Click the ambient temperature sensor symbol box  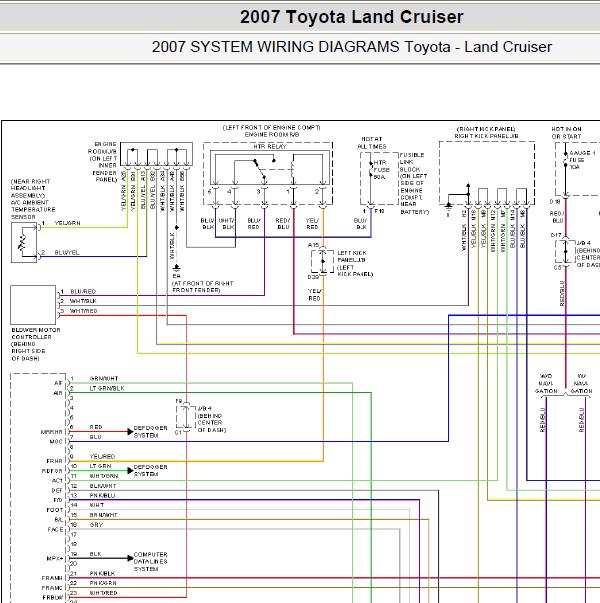[24, 242]
